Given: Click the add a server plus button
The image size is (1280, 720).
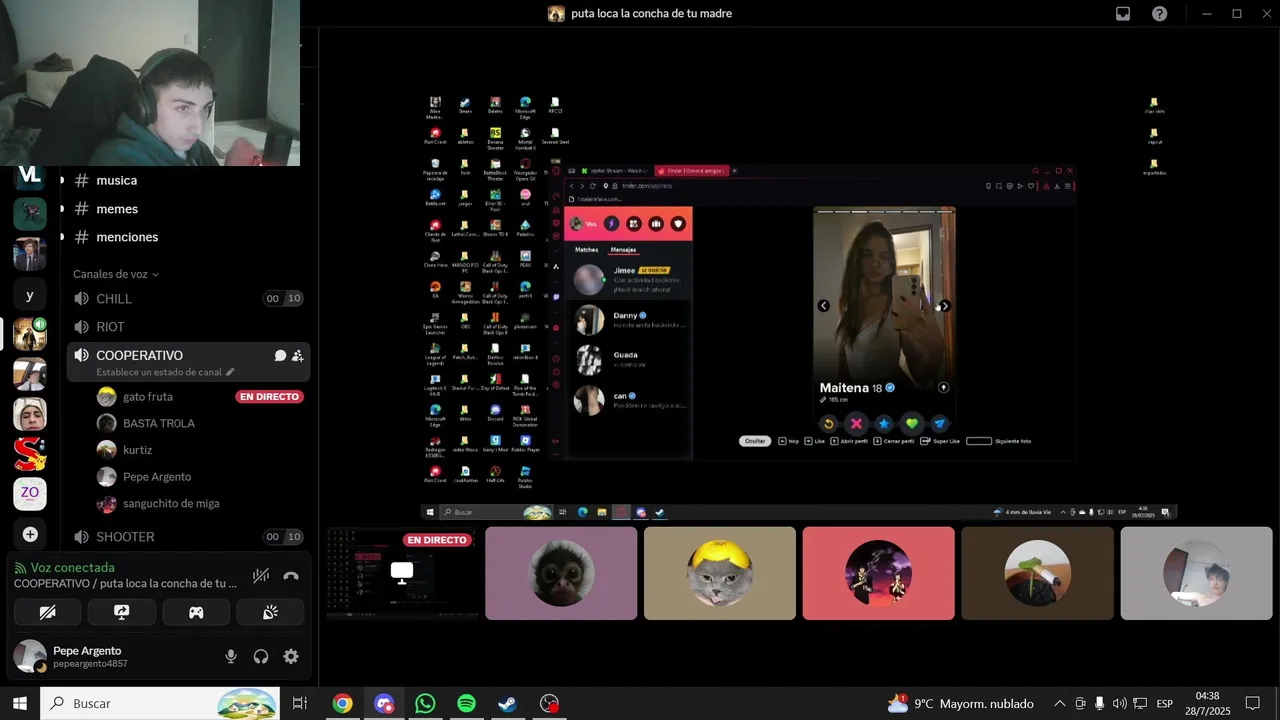Looking at the screenshot, I should click(x=30, y=535).
